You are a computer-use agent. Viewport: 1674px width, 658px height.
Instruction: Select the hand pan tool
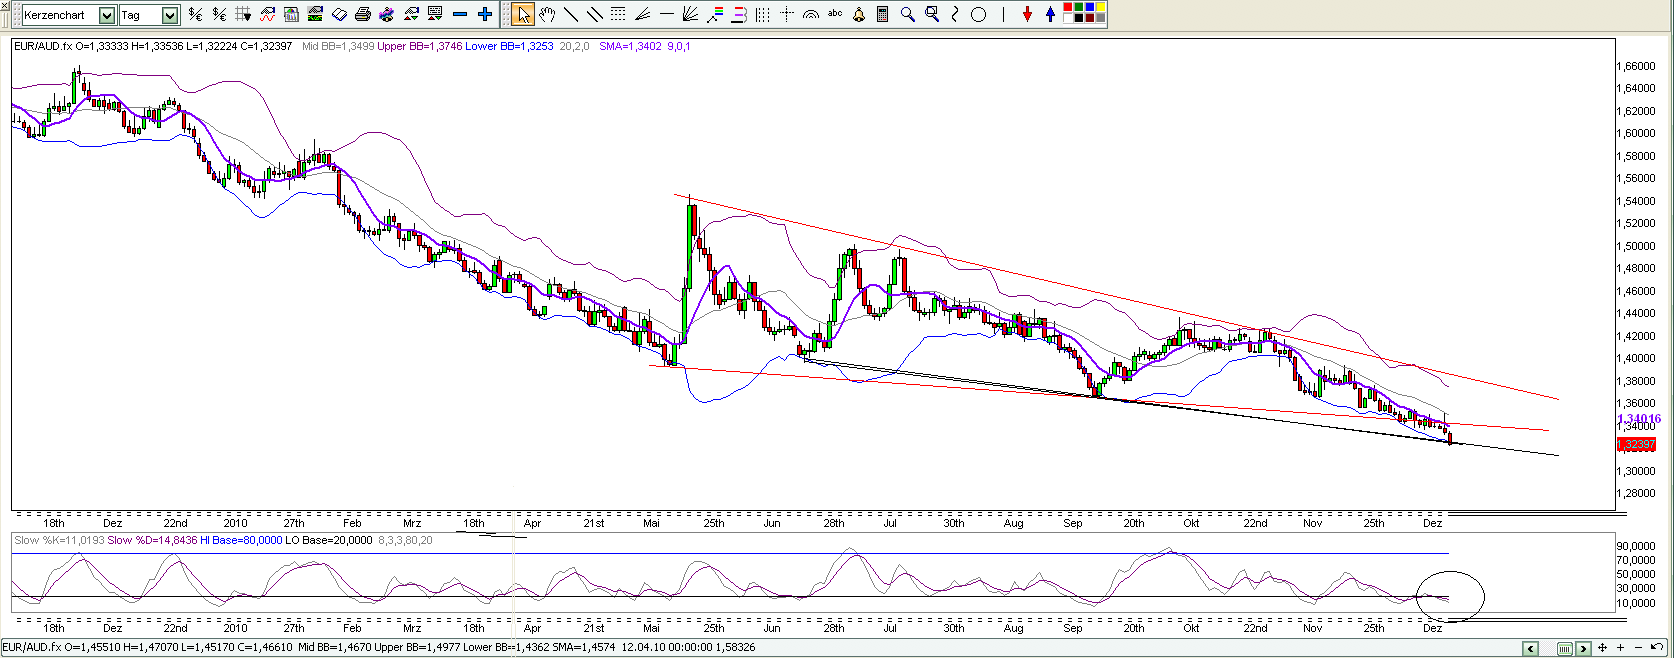point(547,14)
